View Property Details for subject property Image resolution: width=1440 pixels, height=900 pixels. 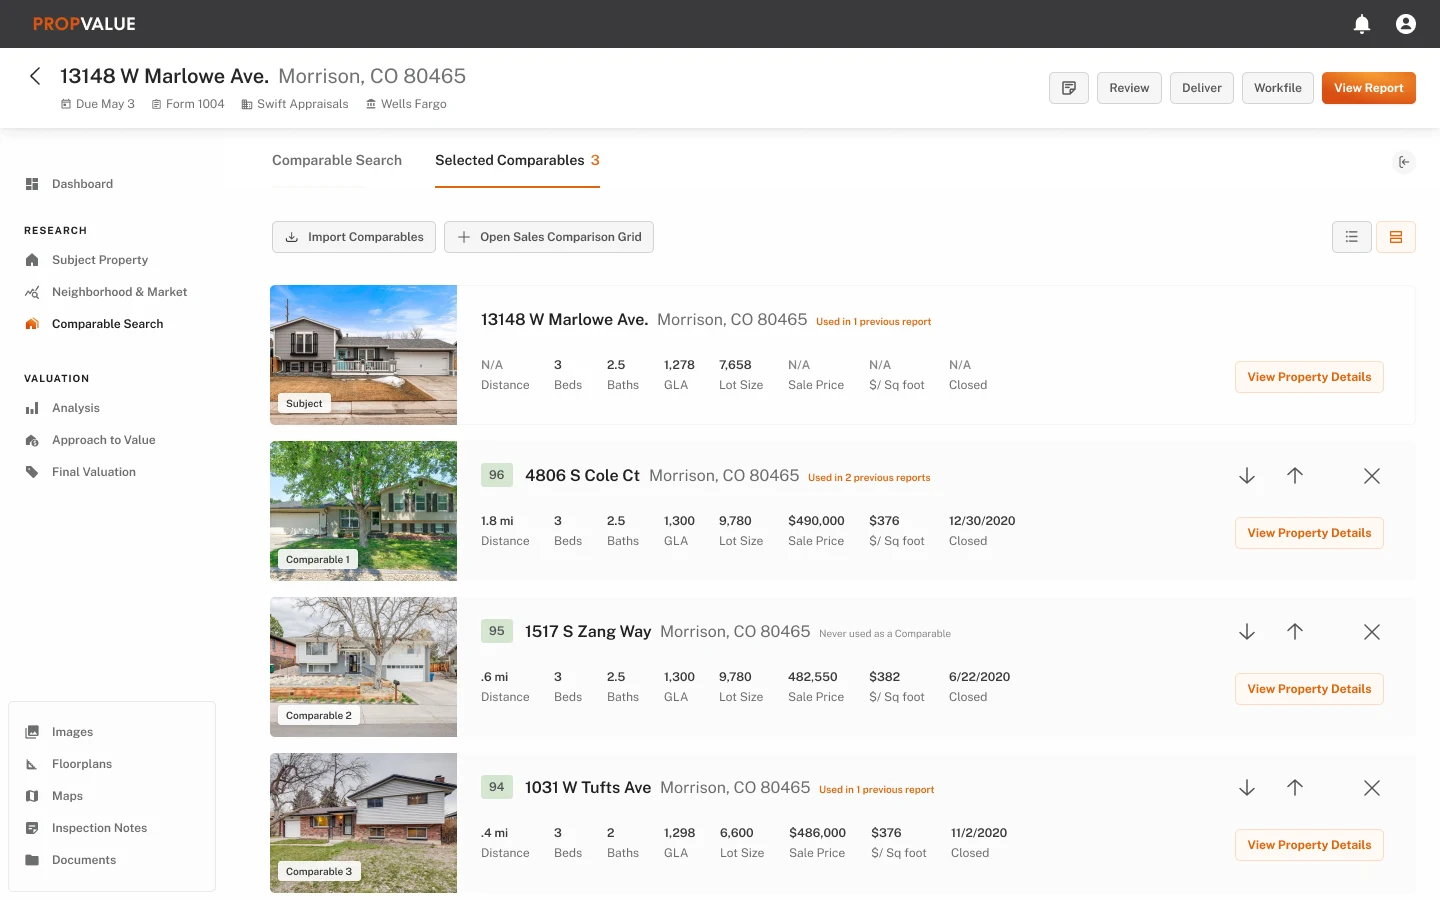(1309, 377)
